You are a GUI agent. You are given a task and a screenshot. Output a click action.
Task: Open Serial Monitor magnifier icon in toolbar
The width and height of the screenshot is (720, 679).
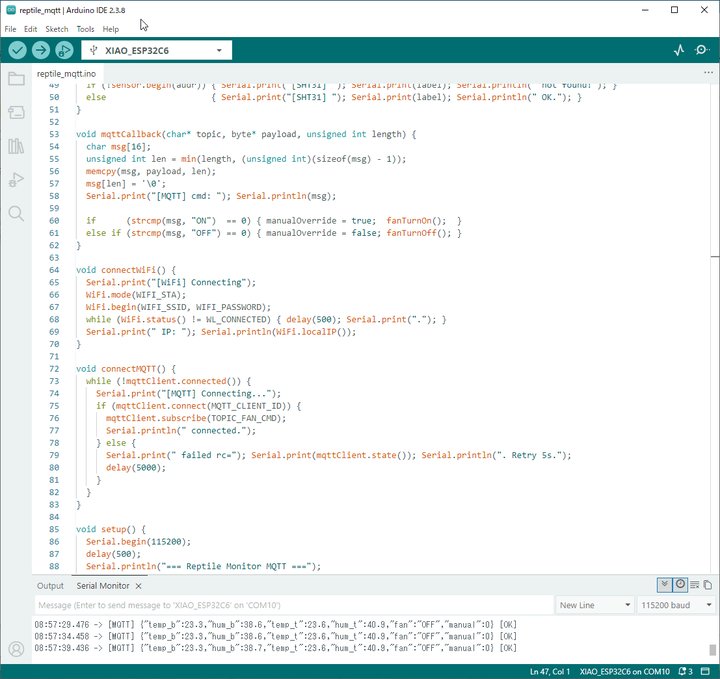(701, 50)
